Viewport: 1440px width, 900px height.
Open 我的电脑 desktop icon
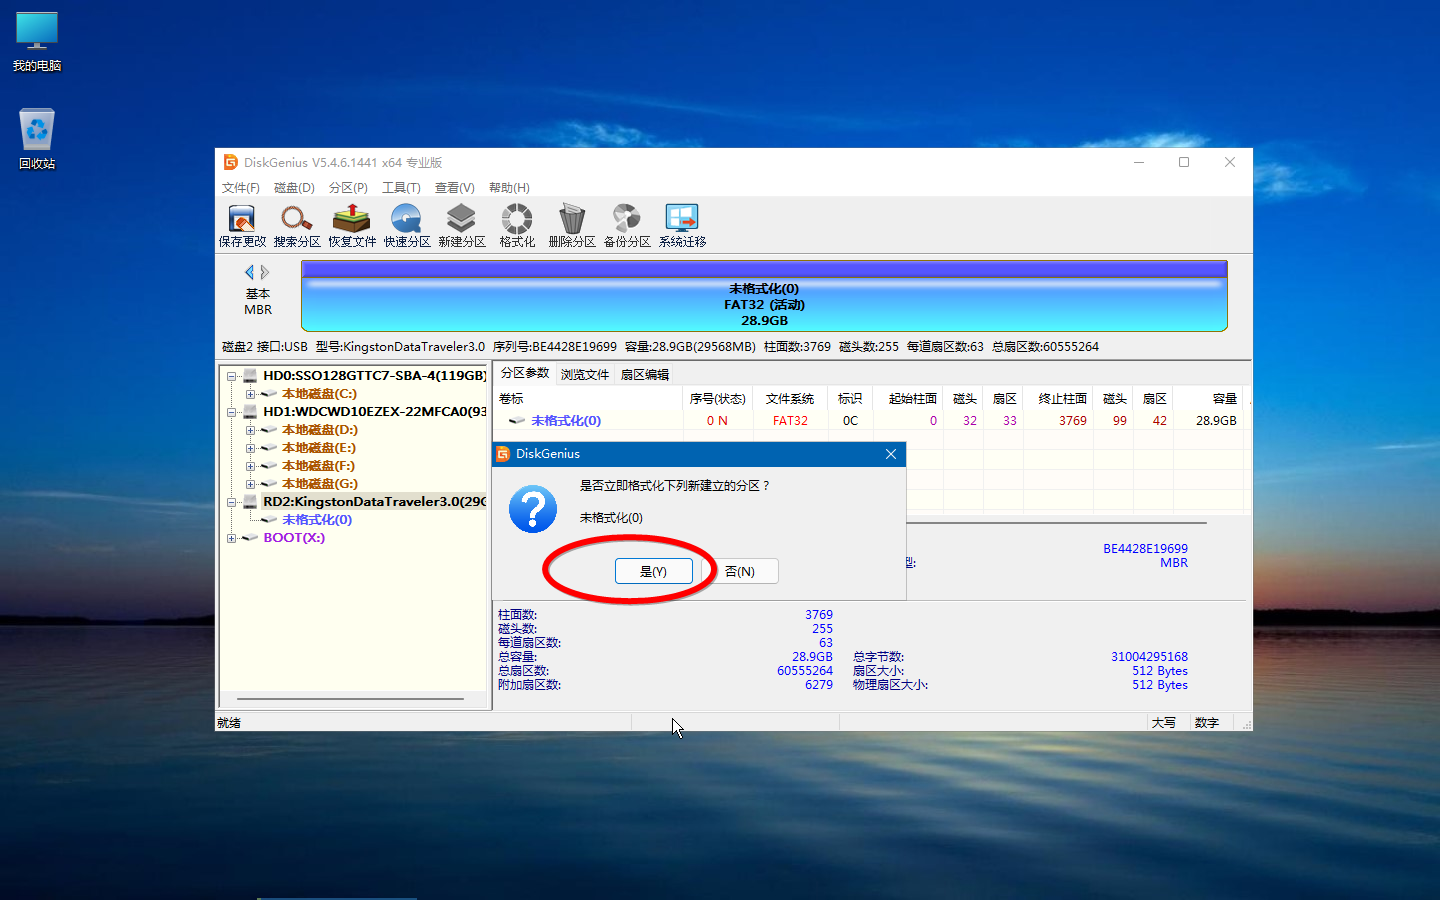pos(37,42)
